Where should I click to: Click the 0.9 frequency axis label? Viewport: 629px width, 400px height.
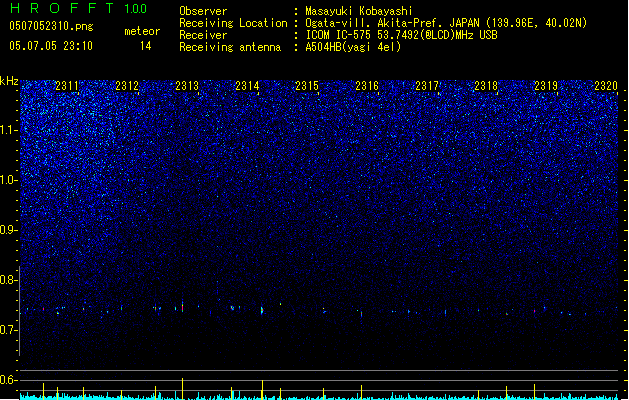[9, 230]
